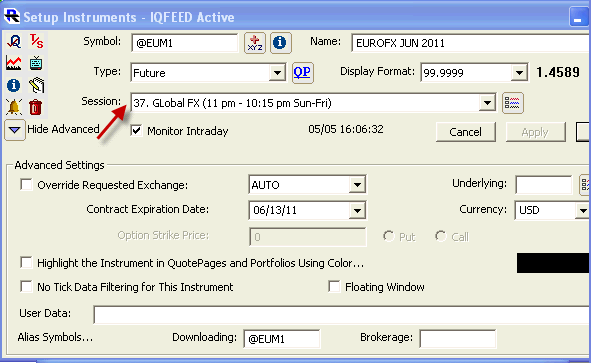Click the 1.4589 price value
The height and width of the screenshot is (363, 591).
click(x=558, y=72)
